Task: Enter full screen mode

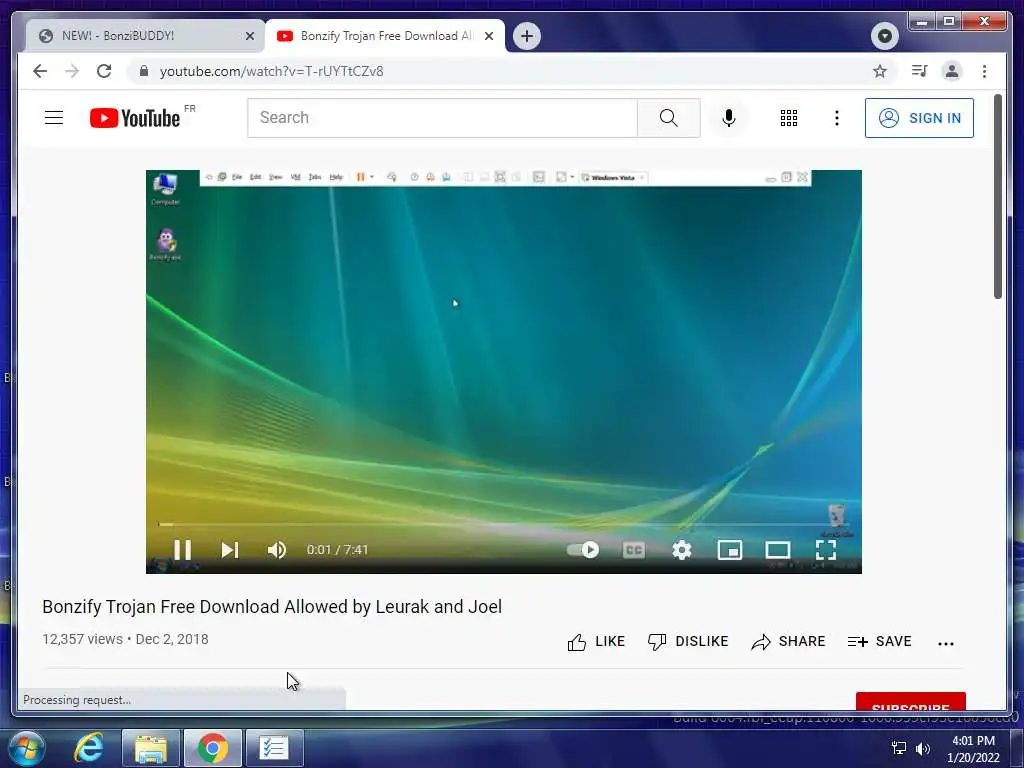Action: click(x=826, y=550)
